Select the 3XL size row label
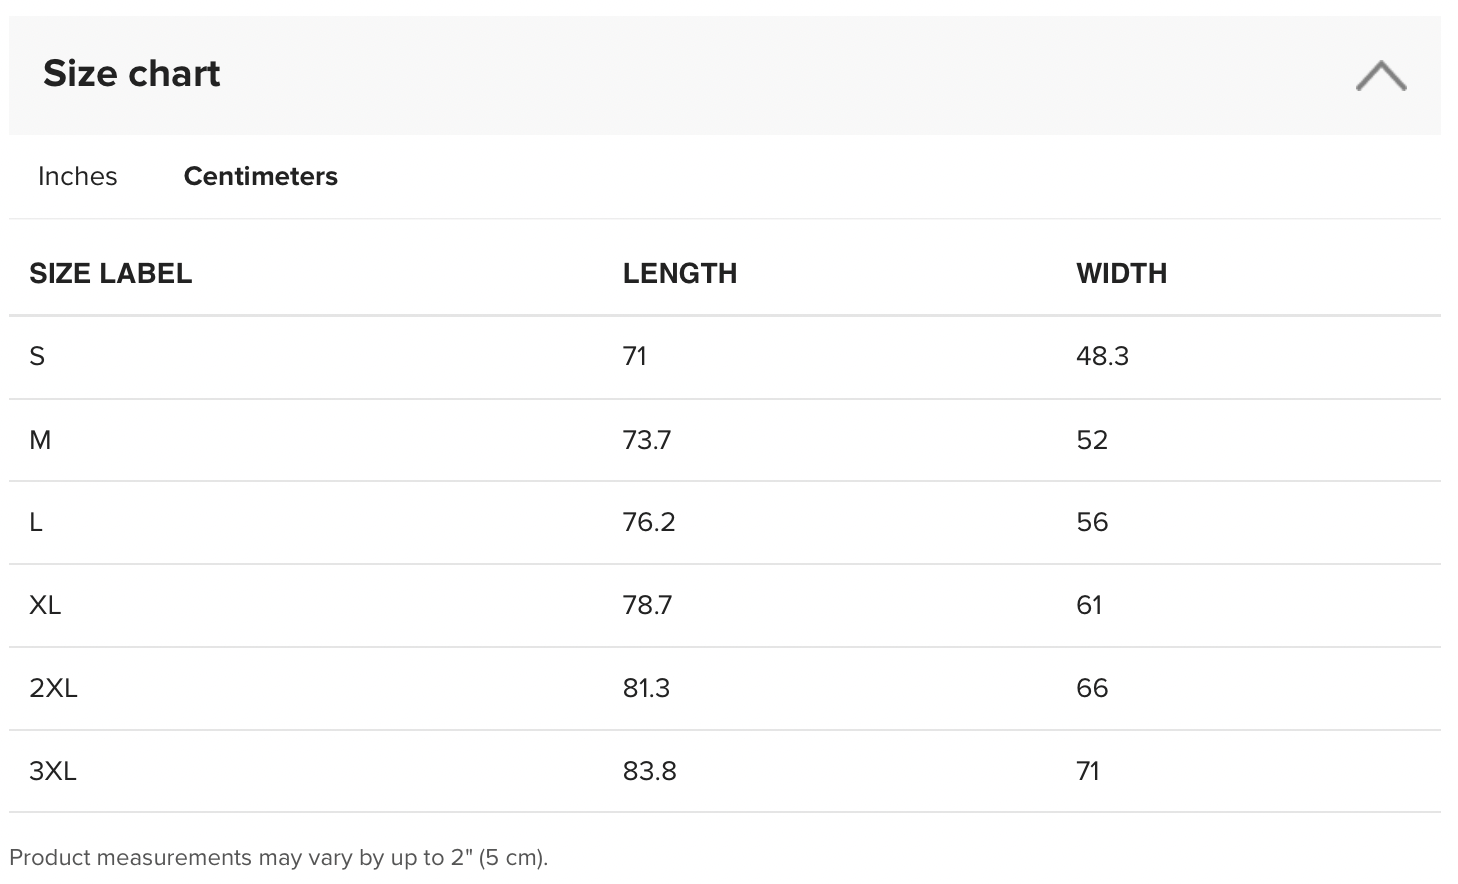Screen dimensions: 1458x884 coord(53,771)
